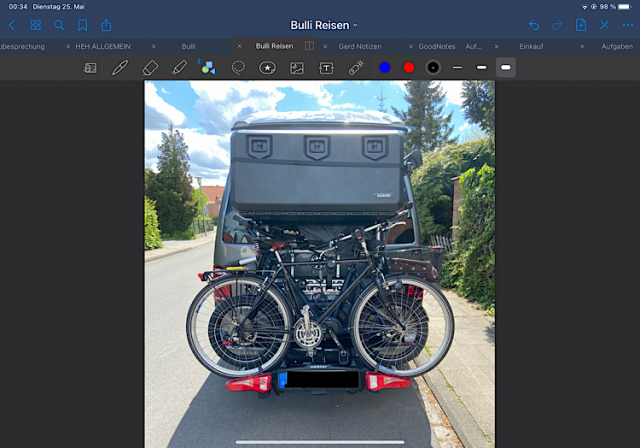Choose the medium stroke width
Image resolution: width=640 pixels, height=448 pixels.
pos(481,67)
